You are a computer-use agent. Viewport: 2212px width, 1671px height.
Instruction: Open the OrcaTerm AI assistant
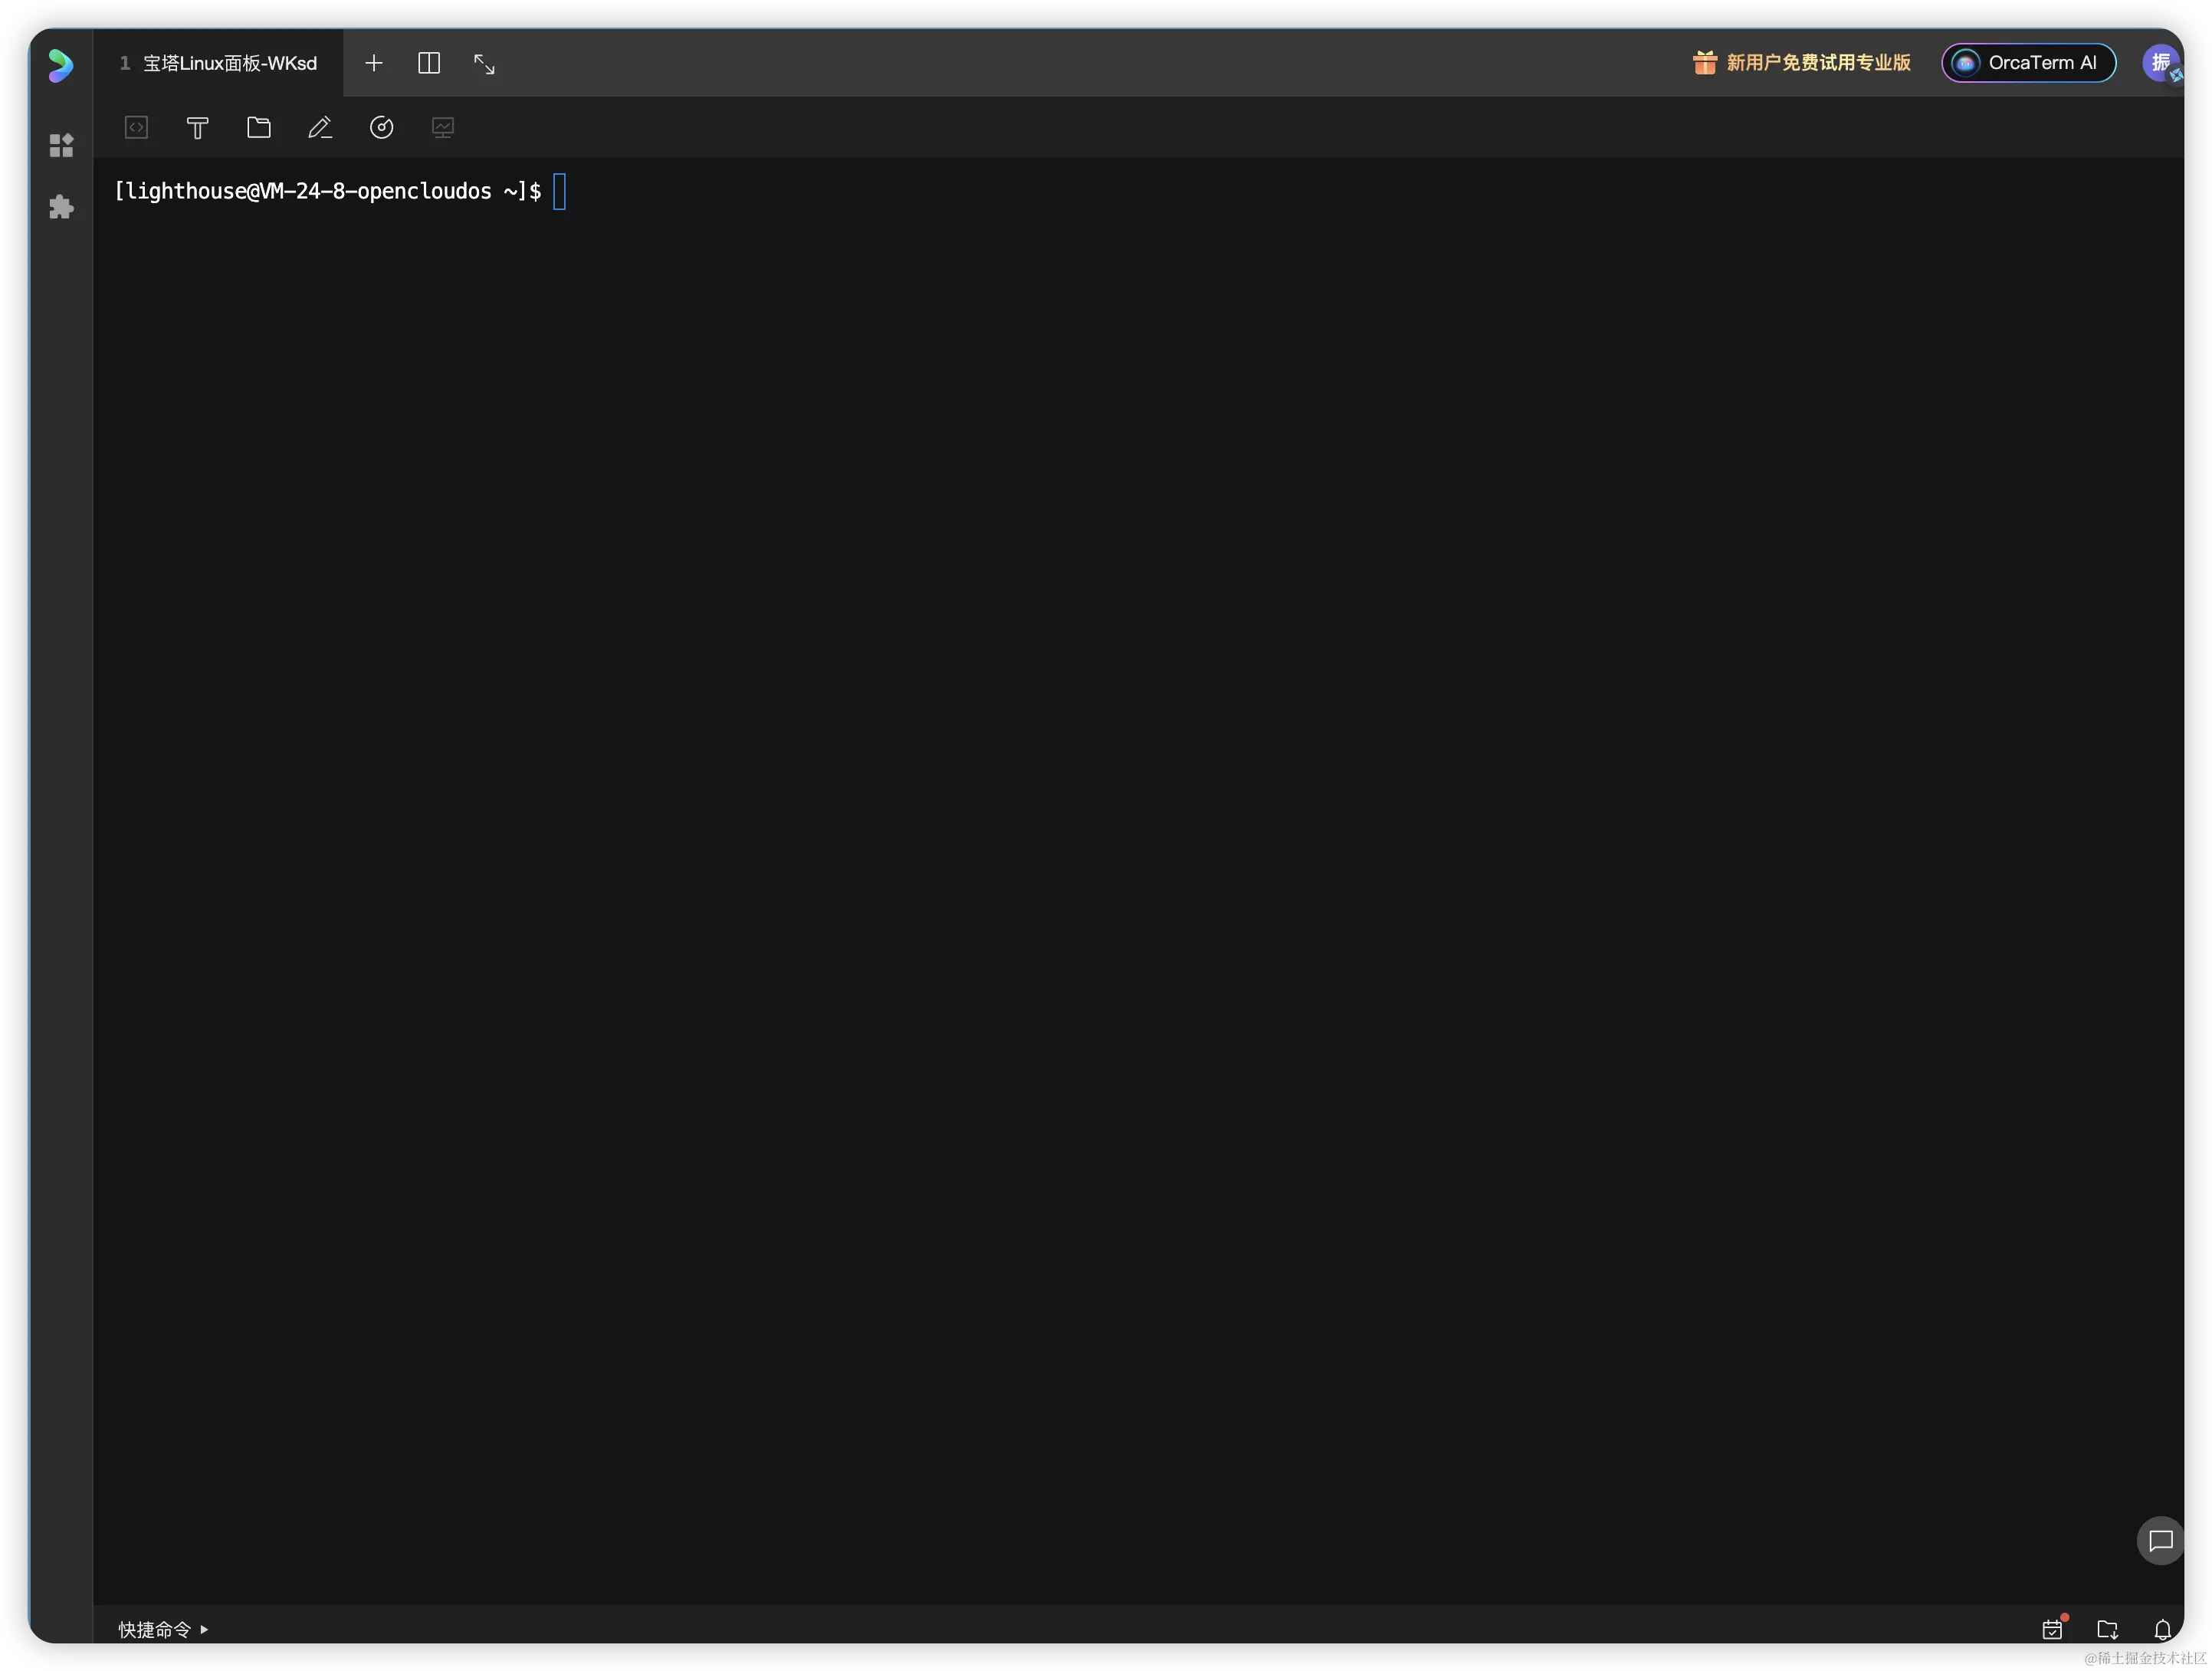tap(2028, 63)
